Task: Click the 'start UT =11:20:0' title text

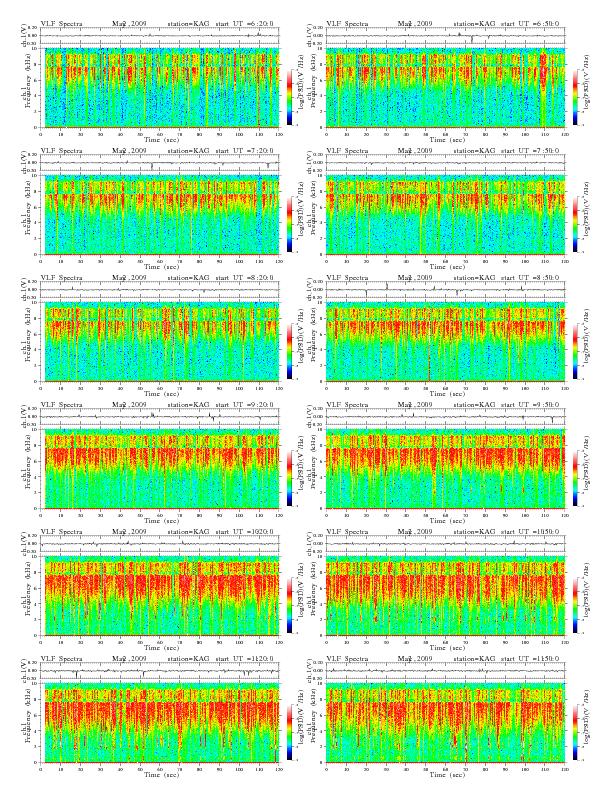Action: [244, 659]
